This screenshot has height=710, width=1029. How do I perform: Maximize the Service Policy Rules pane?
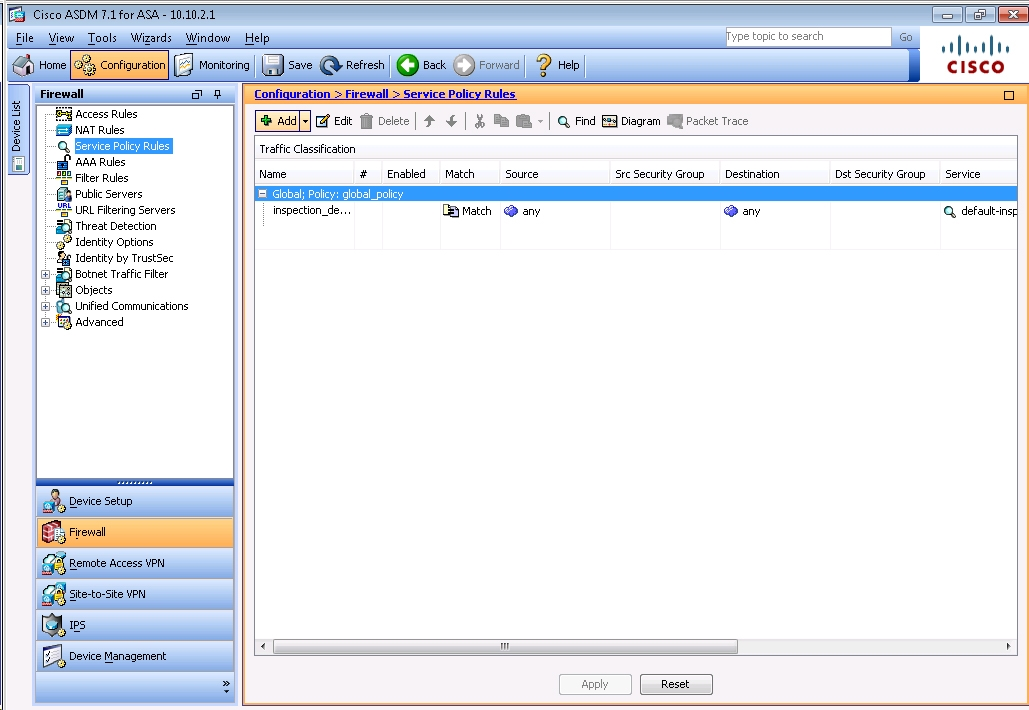(x=1009, y=95)
